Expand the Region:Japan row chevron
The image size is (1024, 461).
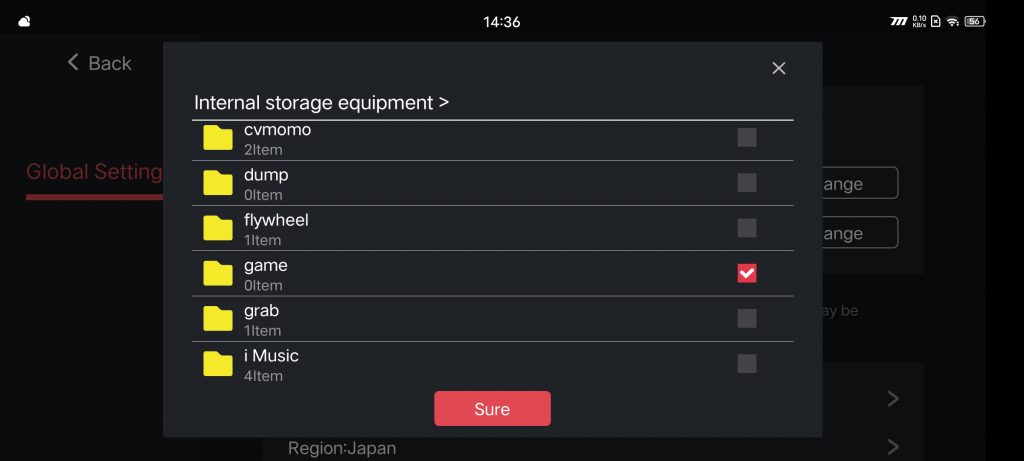893,447
